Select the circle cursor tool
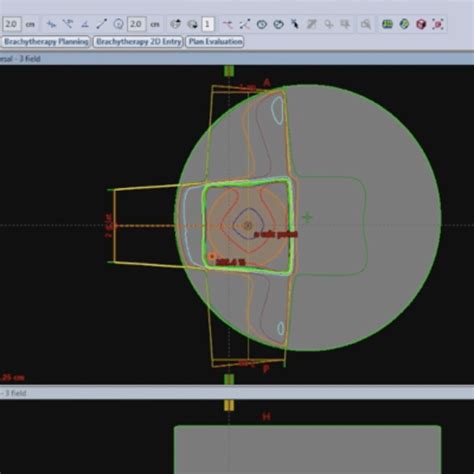Image resolution: width=474 pixels, height=474 pixels. 118,24
